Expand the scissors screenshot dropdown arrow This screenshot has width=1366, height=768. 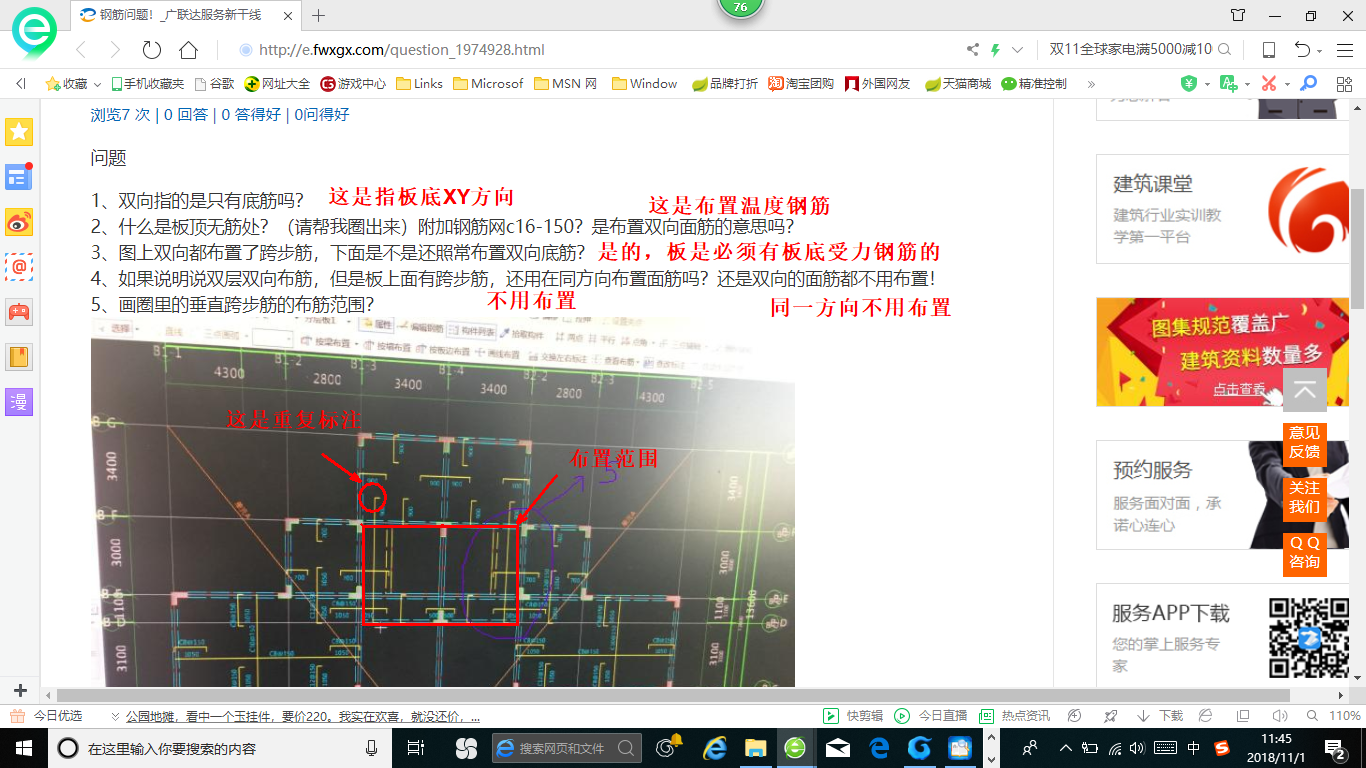(x=1286, y=85)
